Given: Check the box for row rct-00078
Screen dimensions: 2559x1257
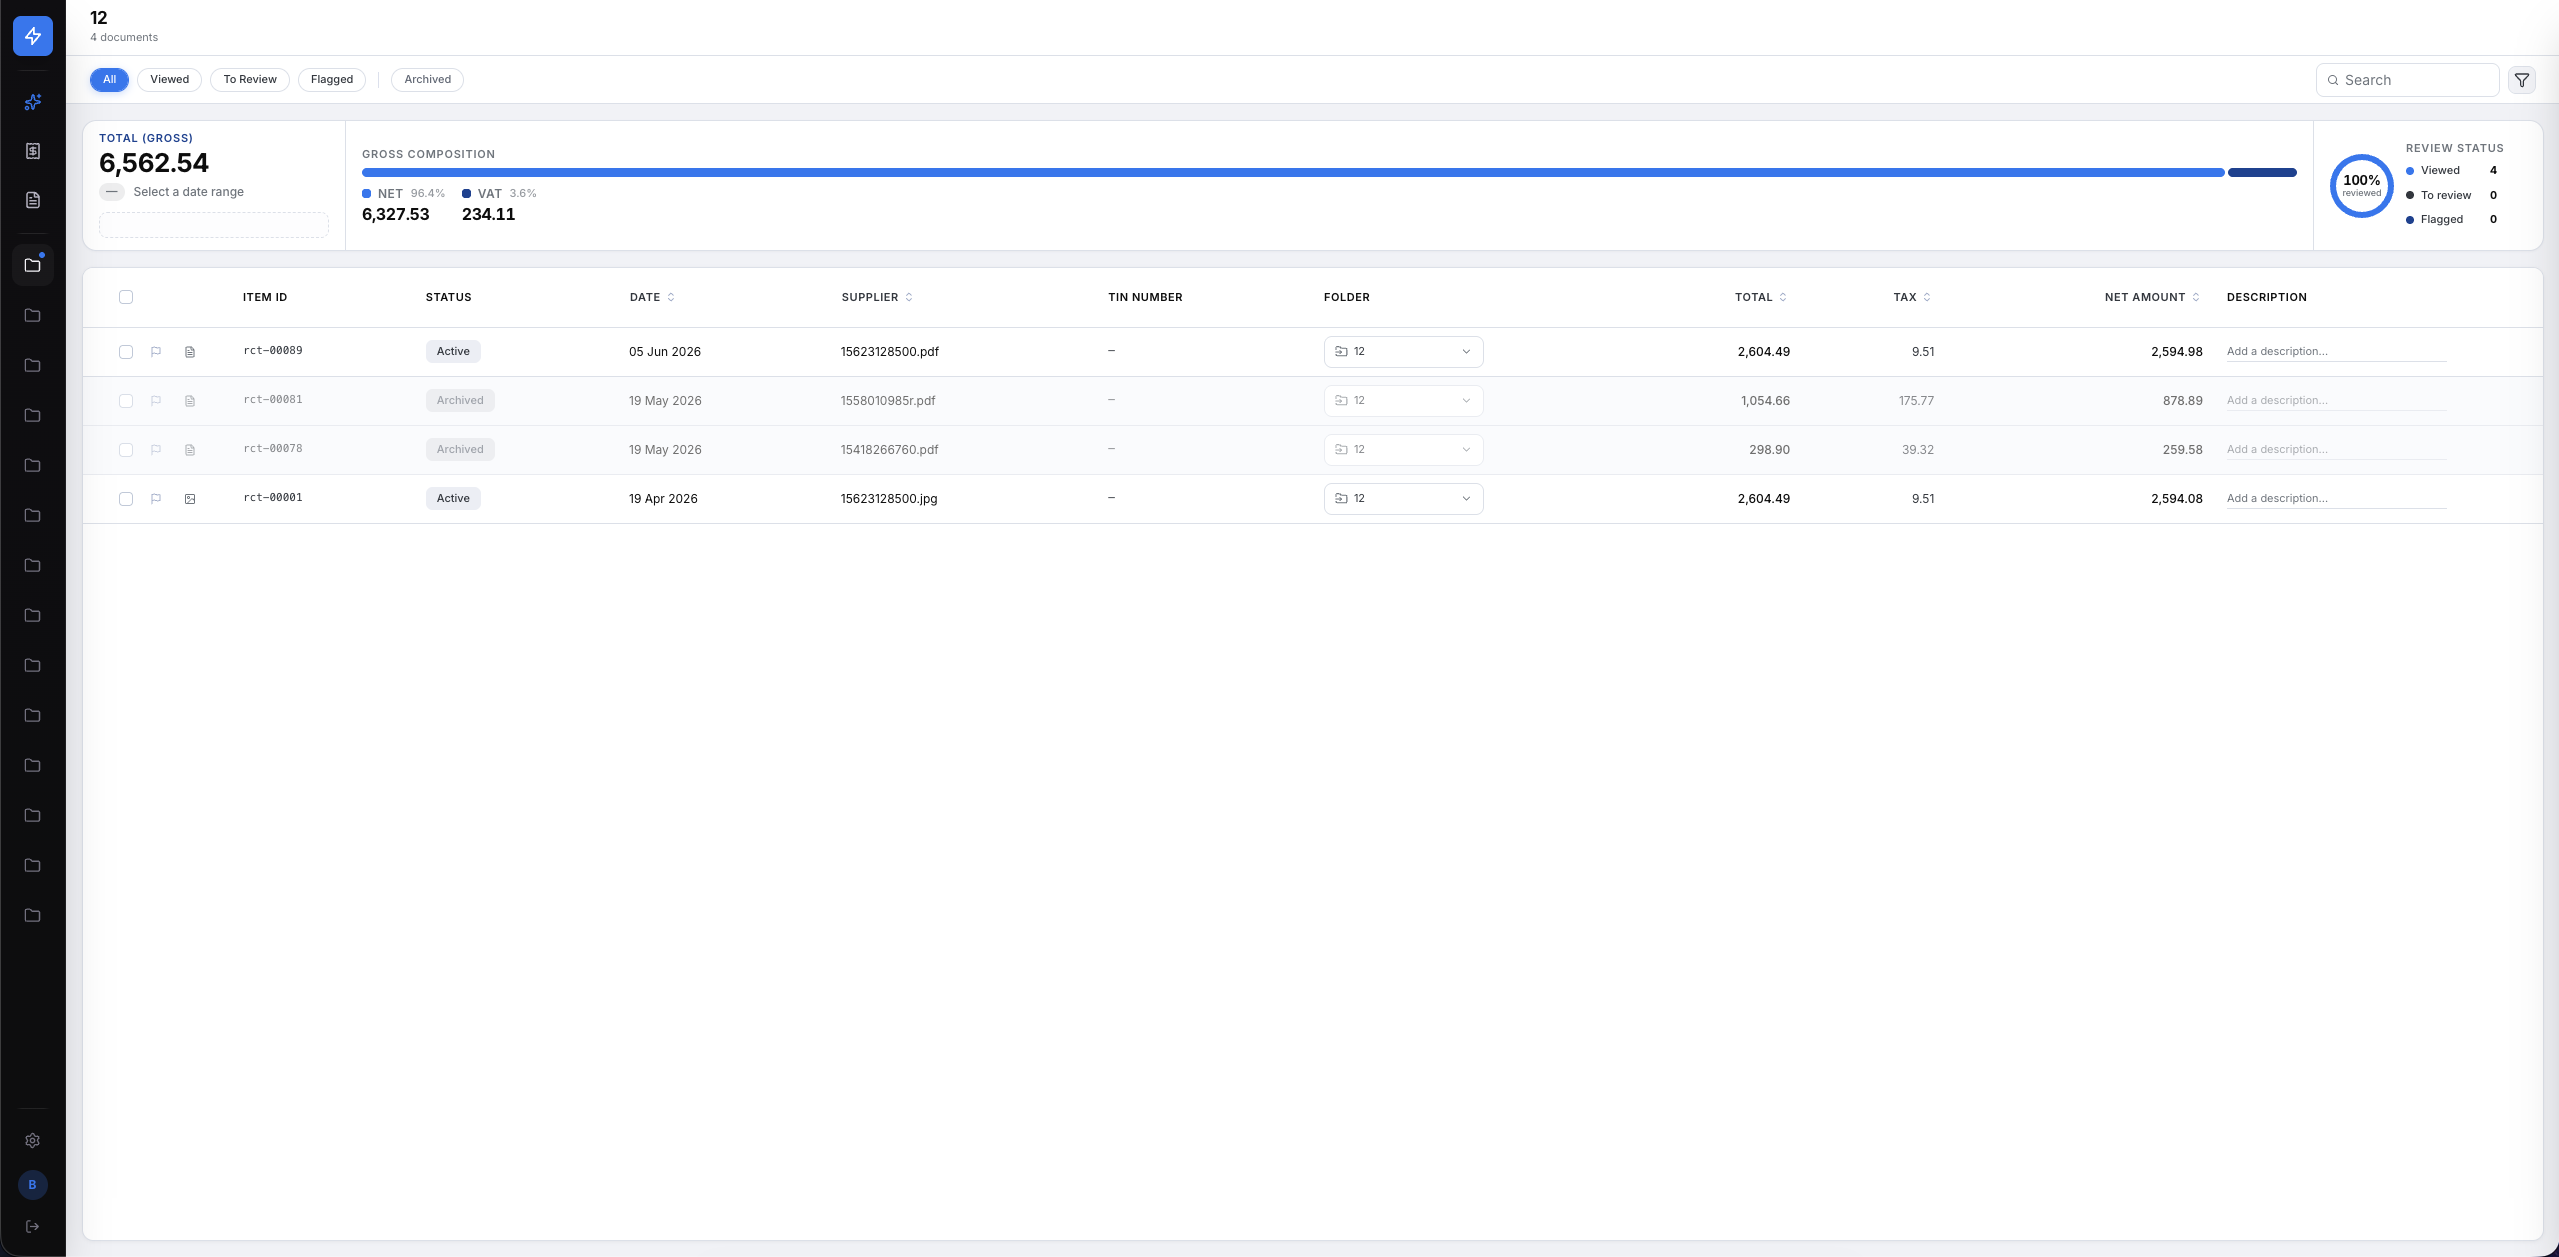Looking at the screenshot, I should [126, 450].
